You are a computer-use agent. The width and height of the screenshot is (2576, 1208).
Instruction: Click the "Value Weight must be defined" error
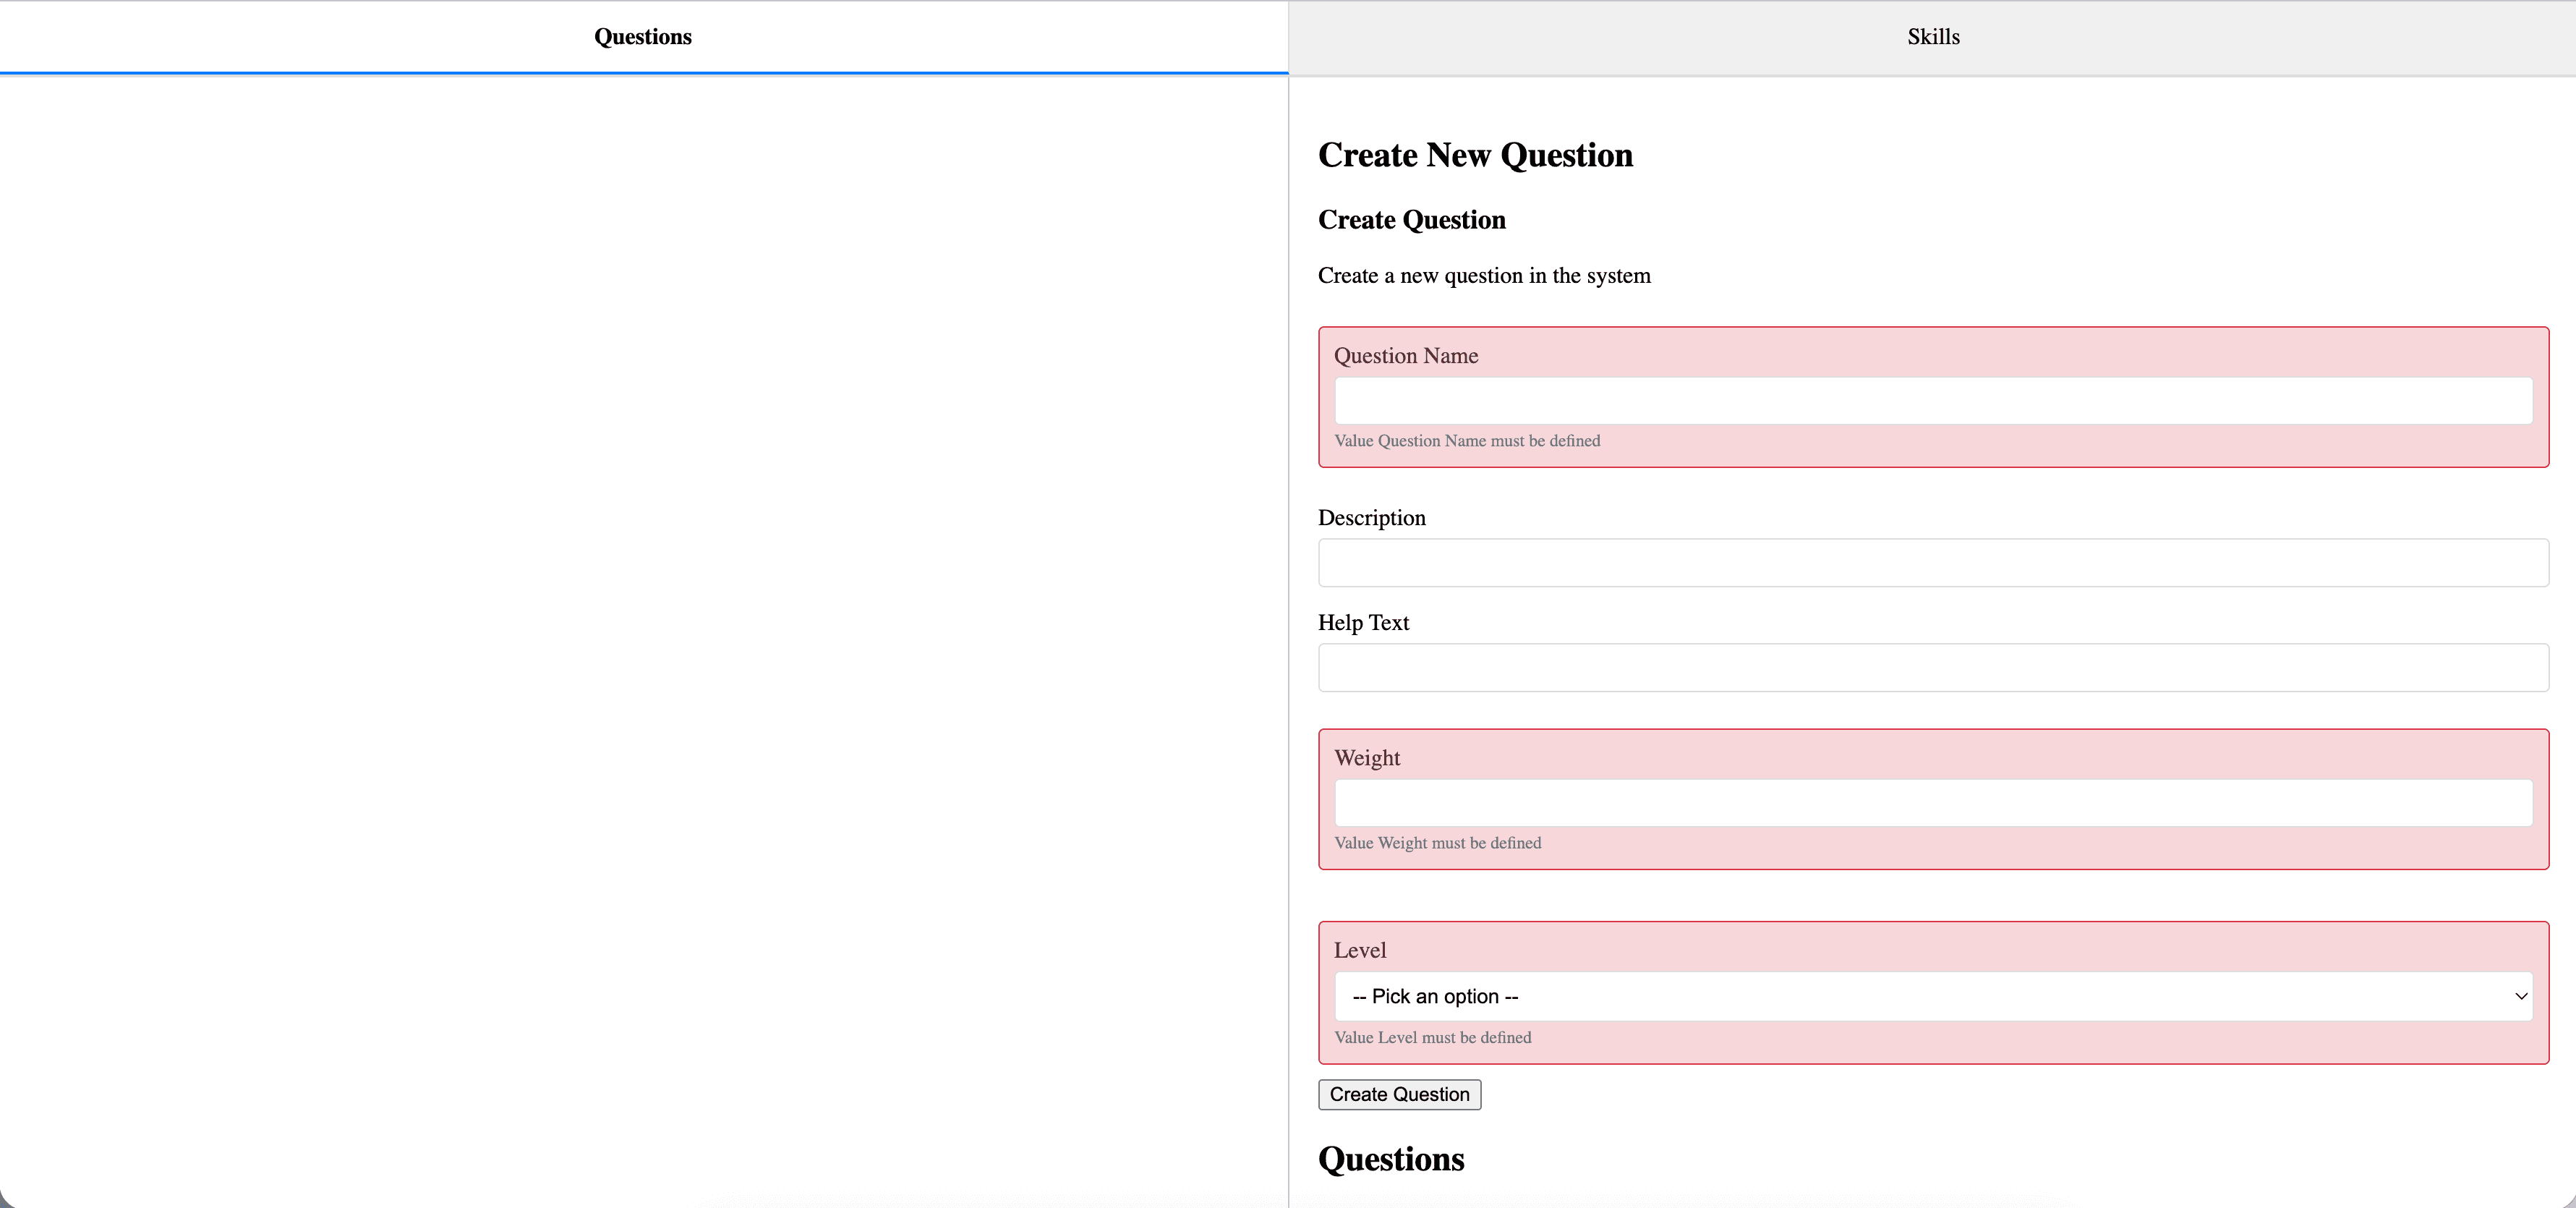[x=1437, y=843]
